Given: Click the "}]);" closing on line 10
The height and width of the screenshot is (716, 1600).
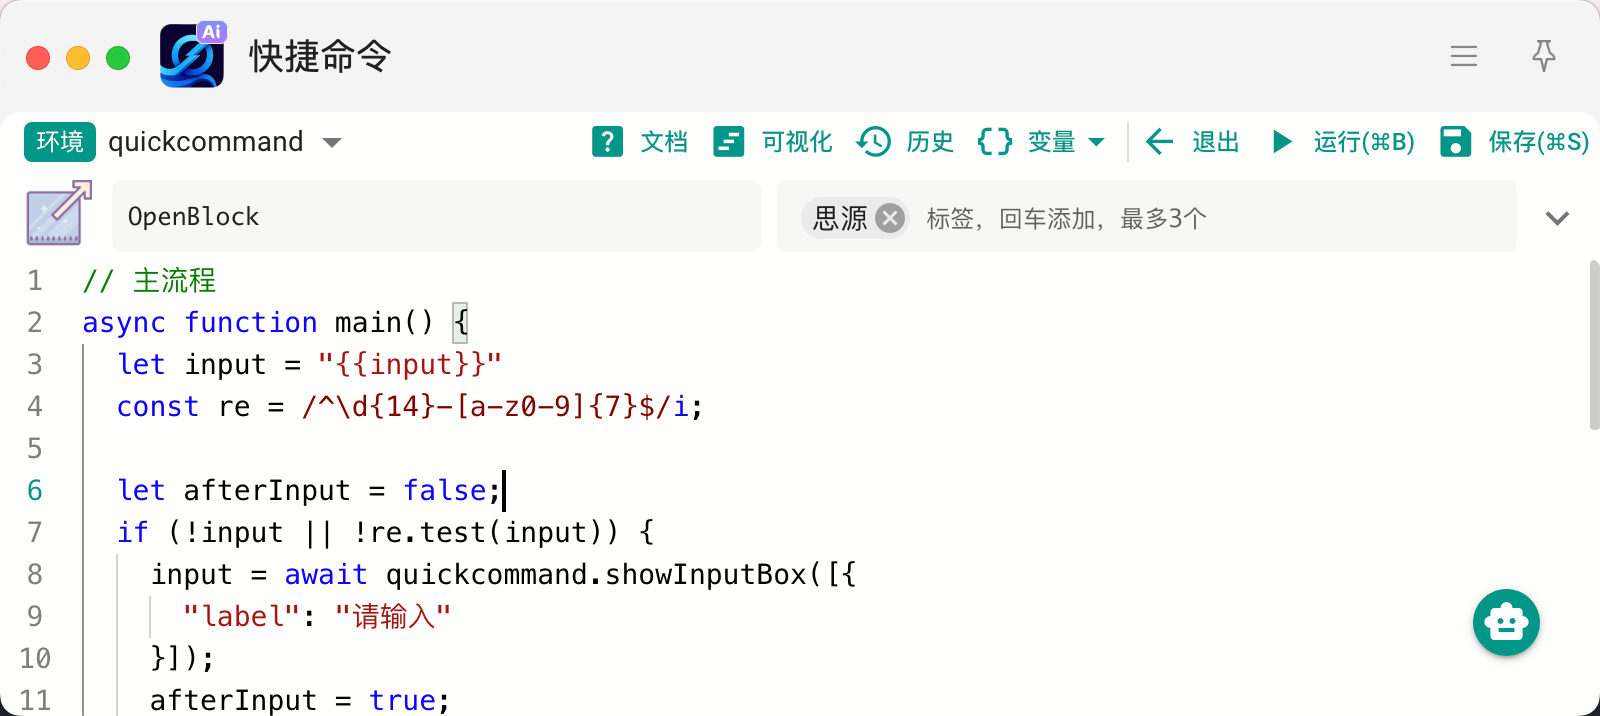Looking at the screenshot, I should click(183, 658).
